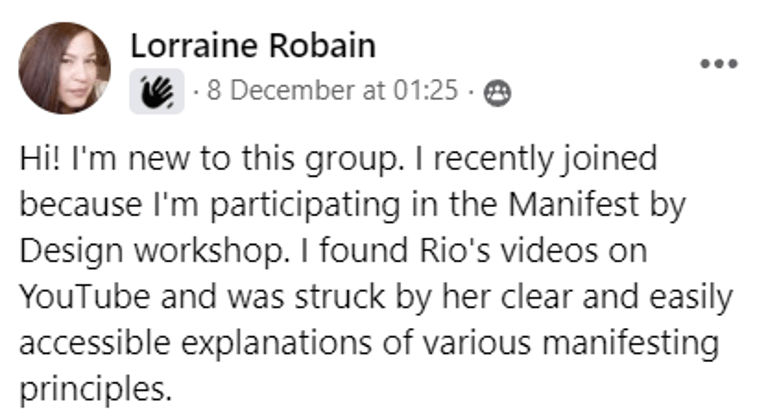The width and height of the screenshot is (768, 417).
Task: Open Lorraine Robain's profile name link
Action: (x=253, y=46)
